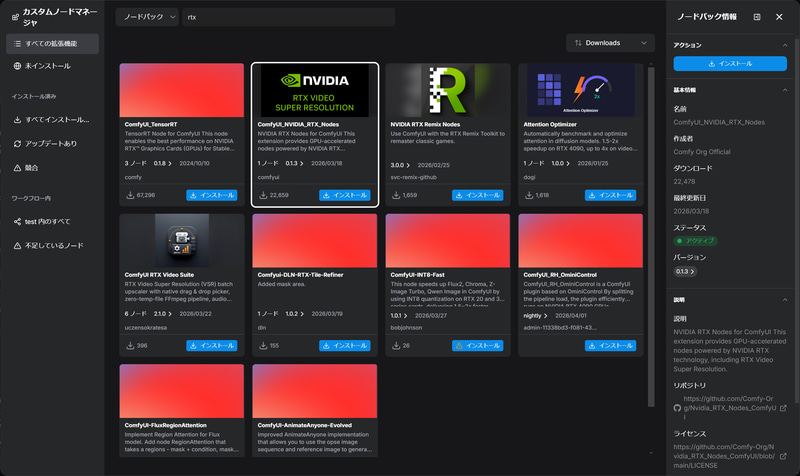Open version 0.1.8 selector on ComfyUI_TensorRT
This screenshot has height=476, width=800.
(163, 163)
